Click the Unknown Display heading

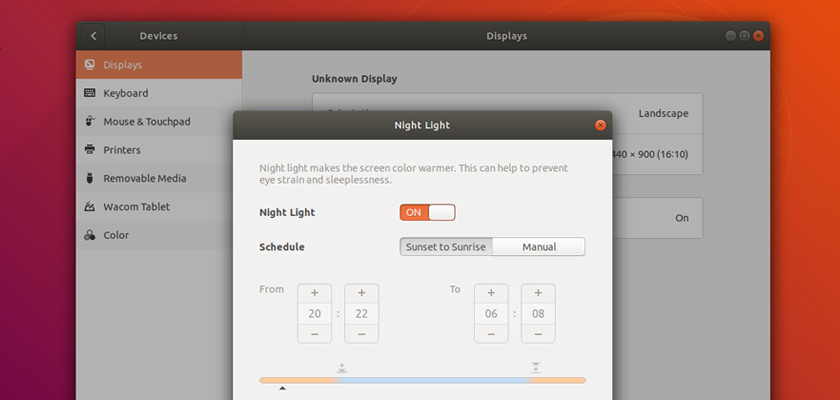pos(355,79)
